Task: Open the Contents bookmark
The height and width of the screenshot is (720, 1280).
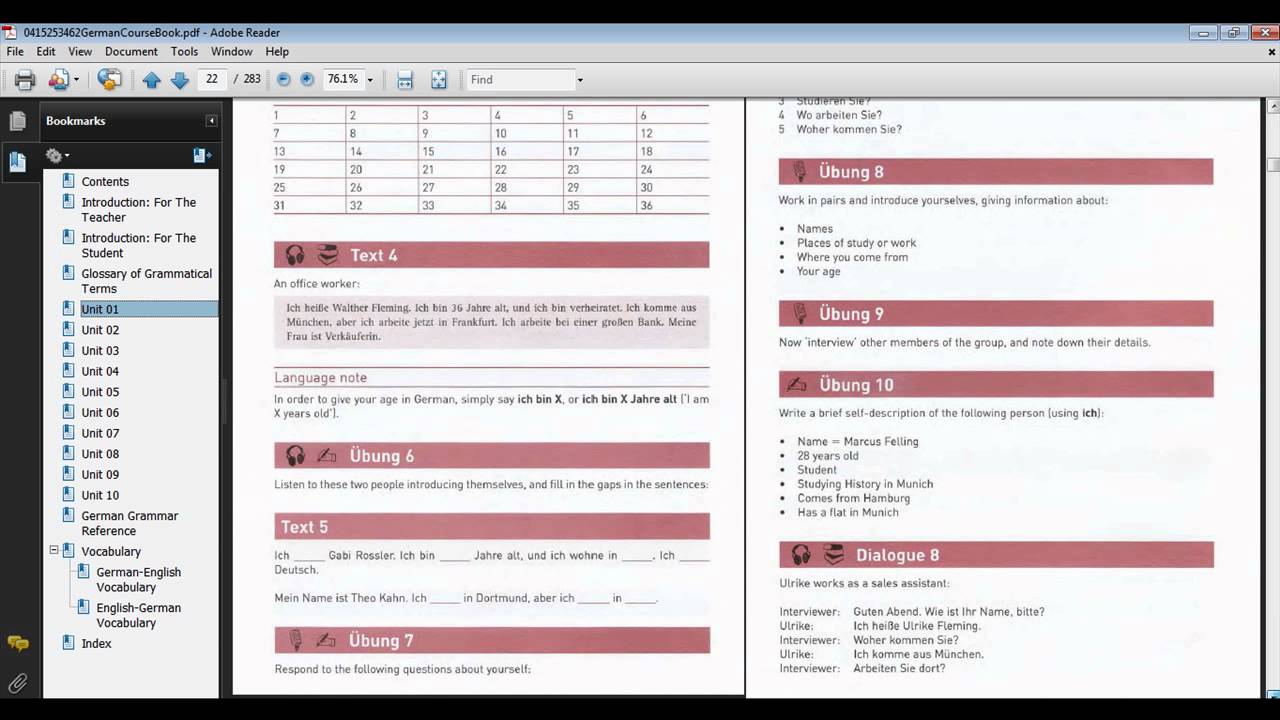Action: pos(105,182)
